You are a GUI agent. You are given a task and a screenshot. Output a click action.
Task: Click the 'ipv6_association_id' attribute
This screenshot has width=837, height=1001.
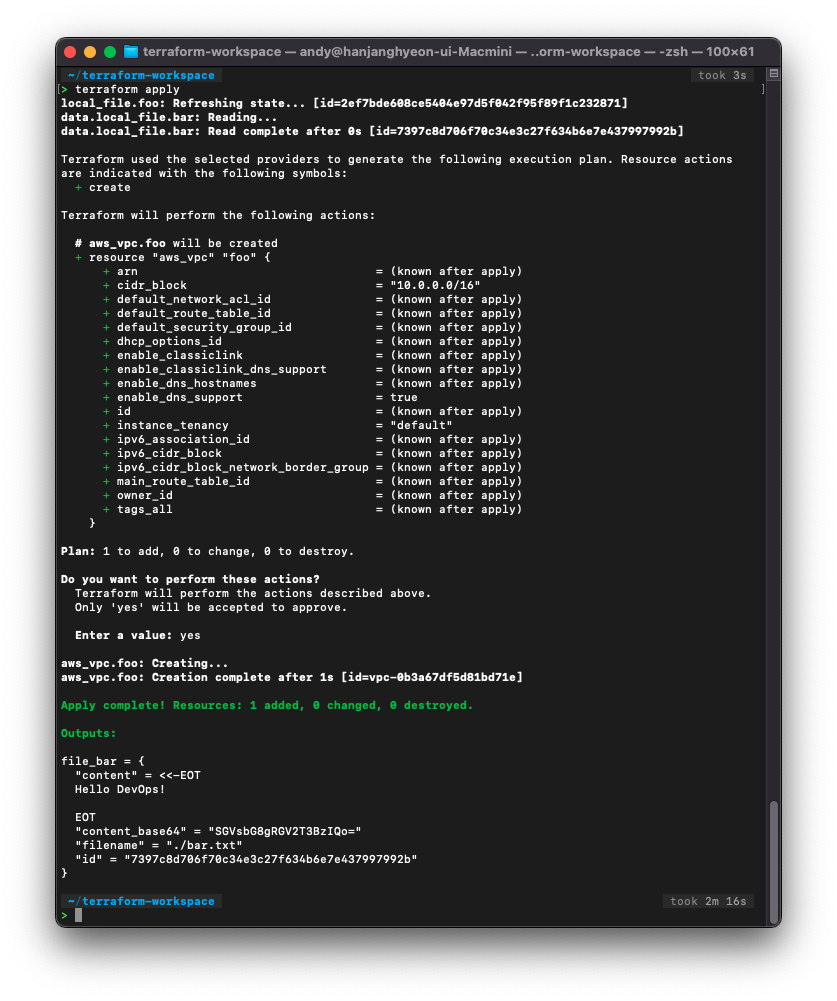tap(183, 439)
